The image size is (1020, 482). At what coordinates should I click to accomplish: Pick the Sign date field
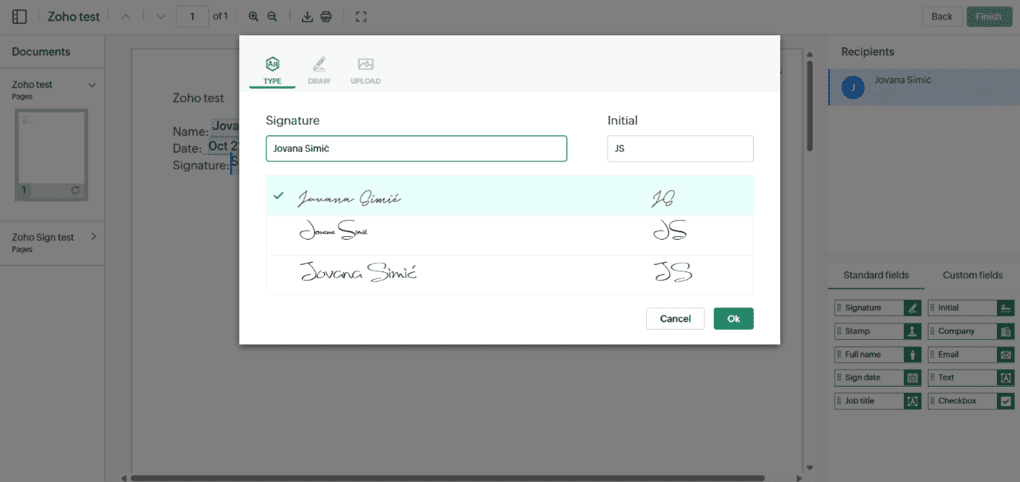click(x=878, y=377)
